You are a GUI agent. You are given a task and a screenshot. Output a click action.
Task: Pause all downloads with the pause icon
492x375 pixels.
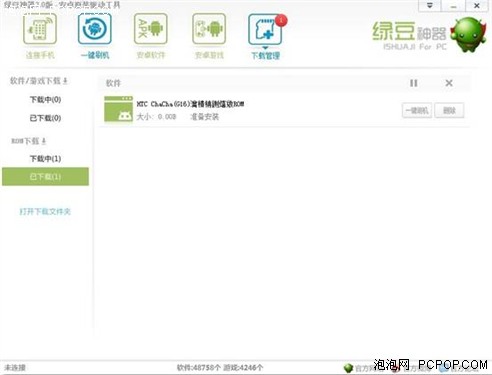click(414, 83)
